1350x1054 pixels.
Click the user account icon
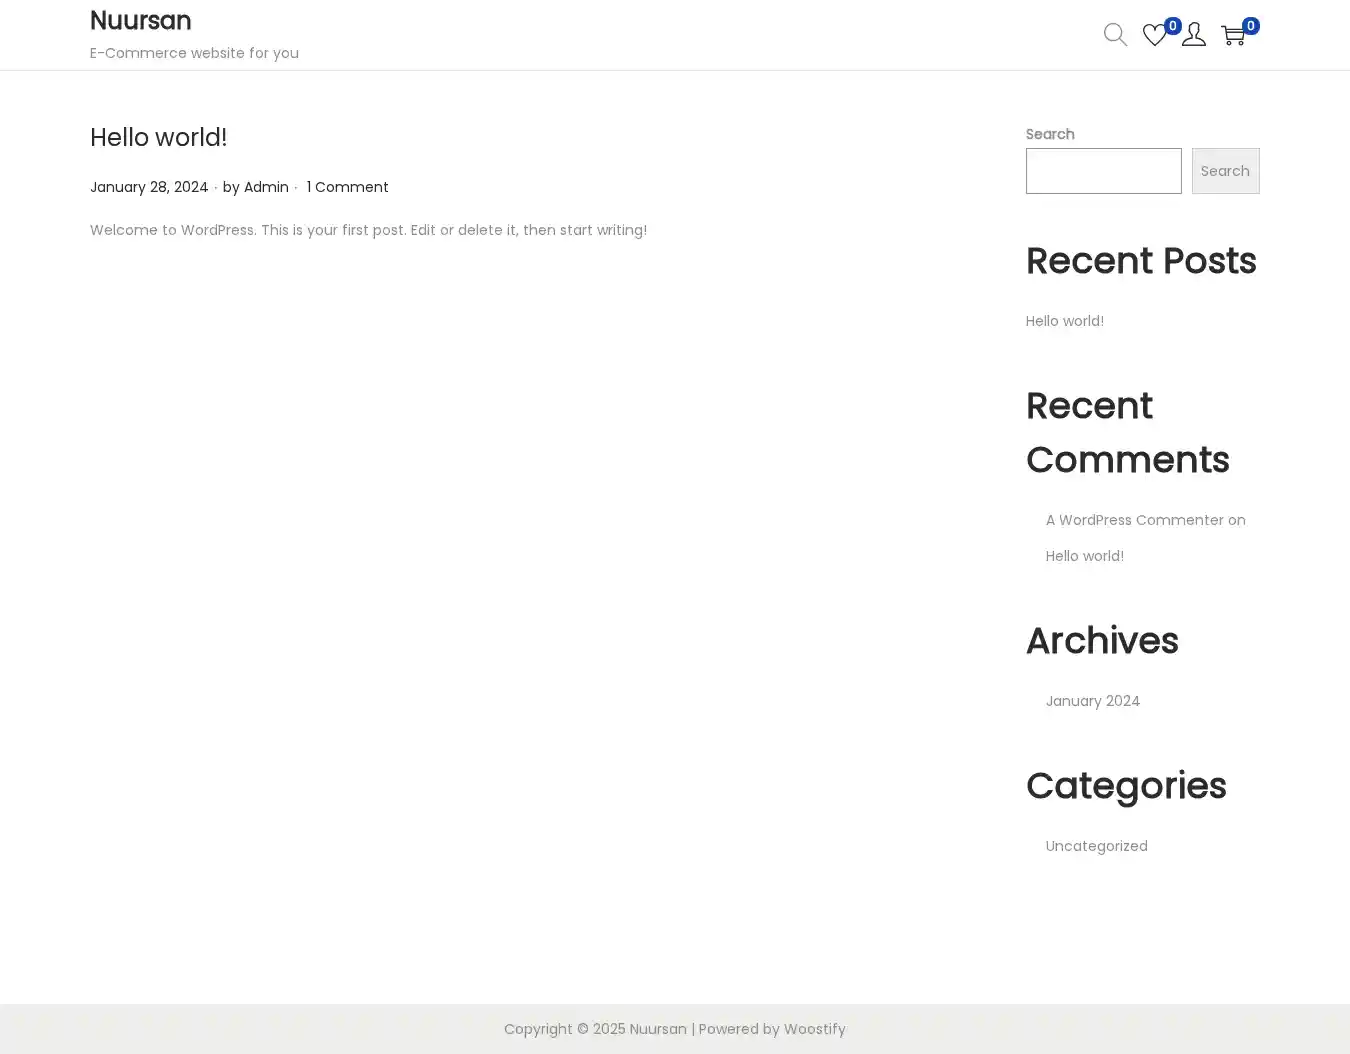(1193, 35)
